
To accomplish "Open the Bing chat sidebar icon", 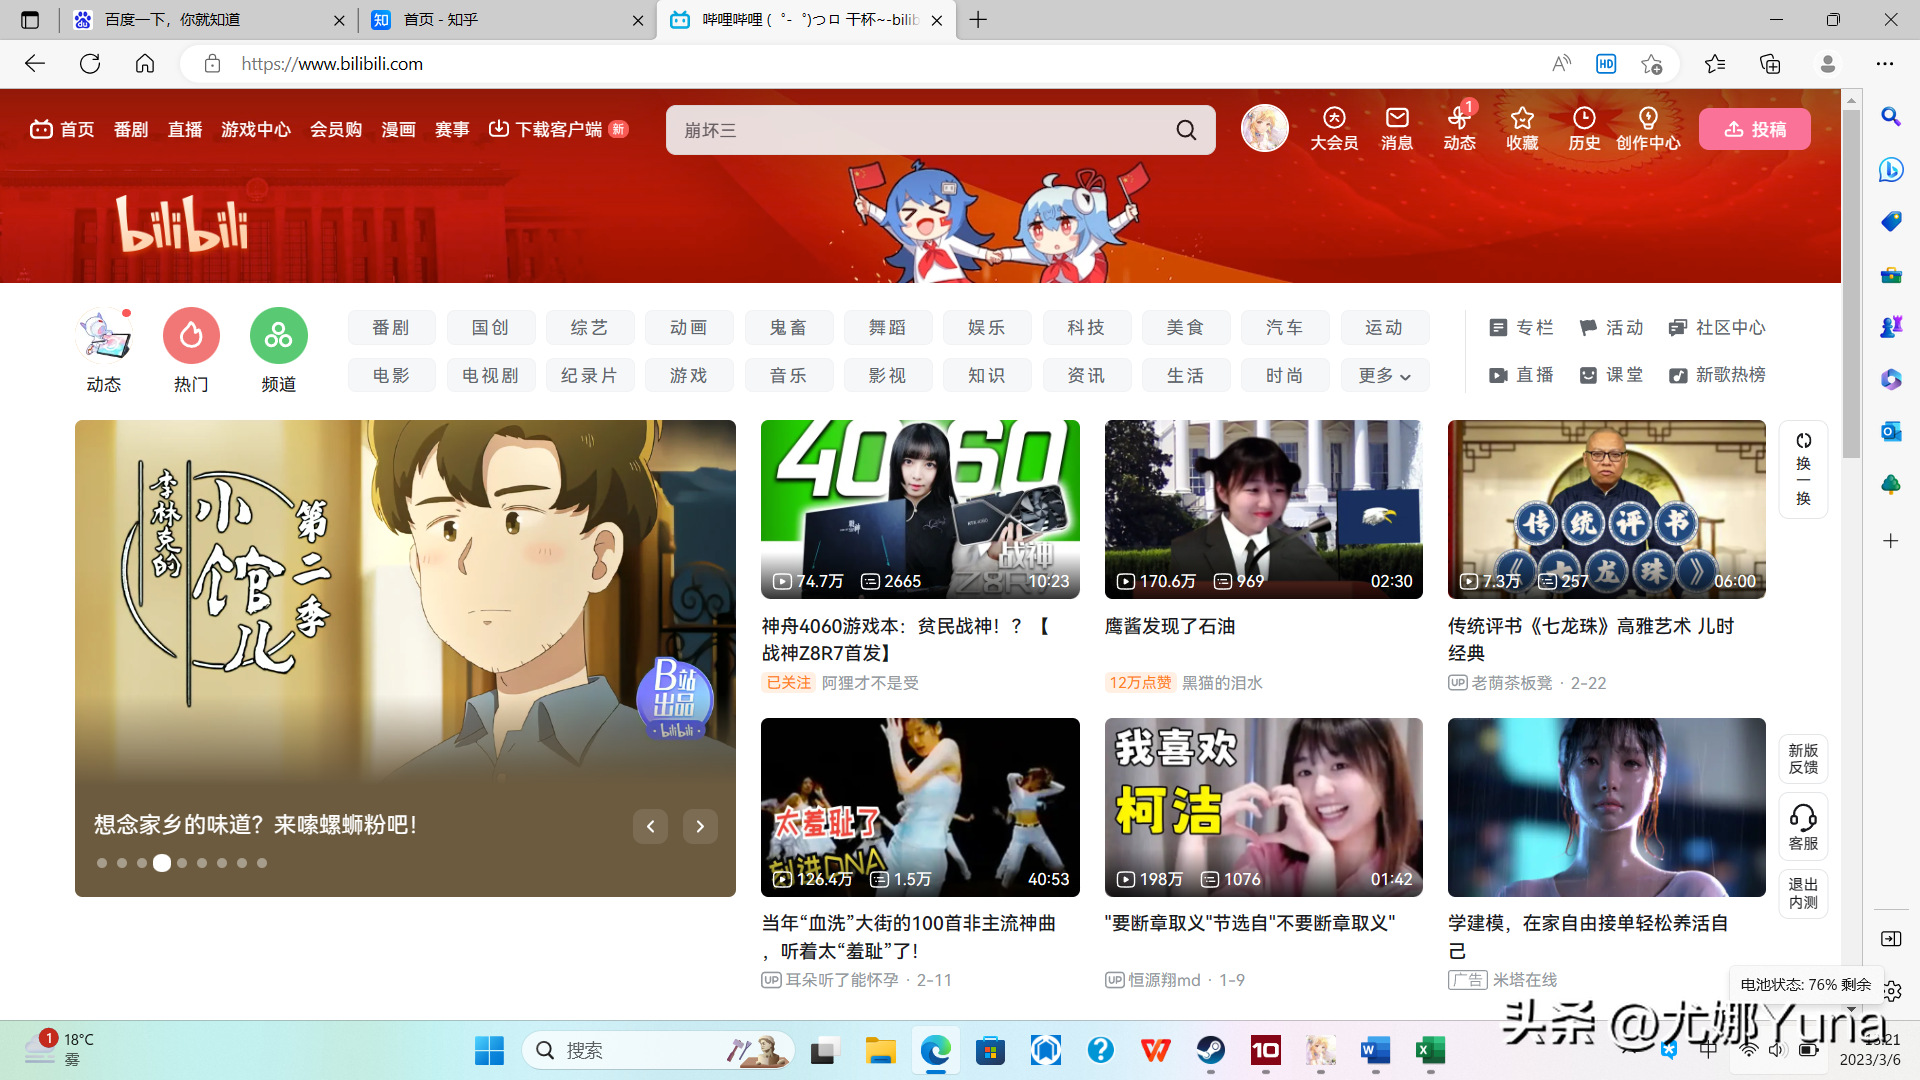I will [1890, 169].
